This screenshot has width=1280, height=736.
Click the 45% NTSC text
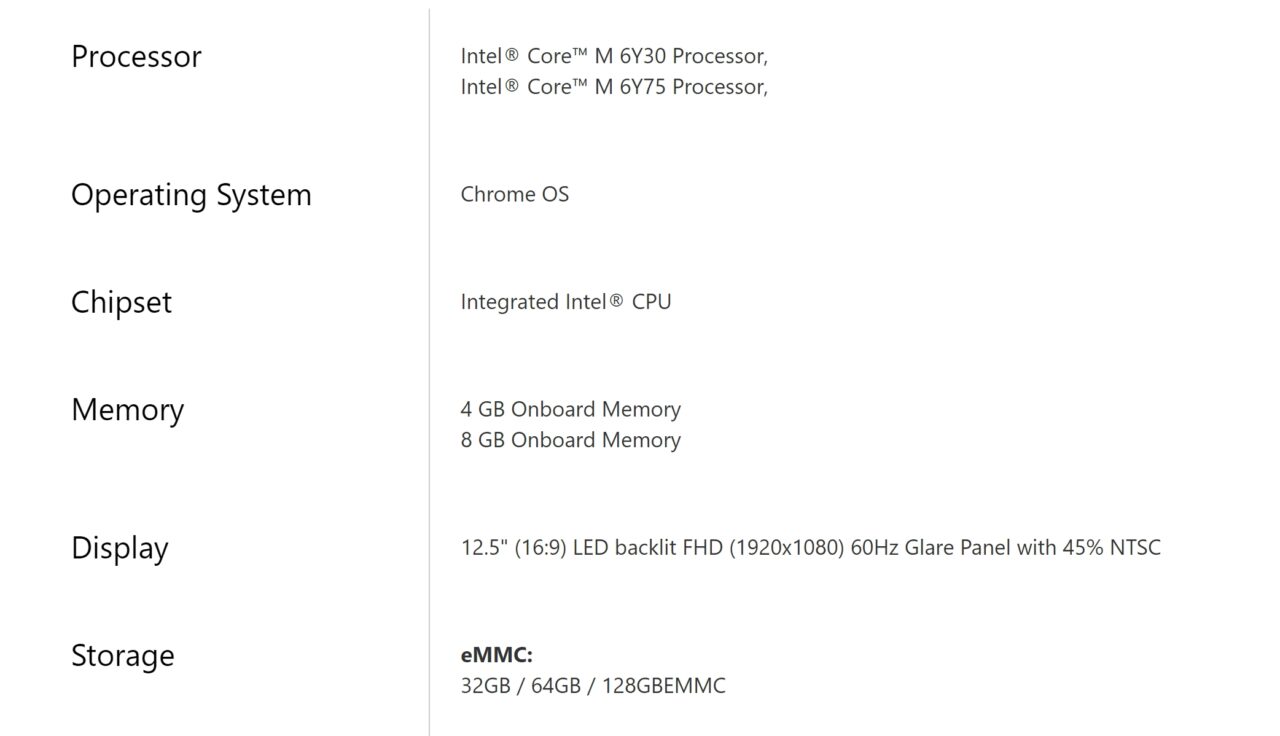pyautogui.click(x=1114, y=548)
